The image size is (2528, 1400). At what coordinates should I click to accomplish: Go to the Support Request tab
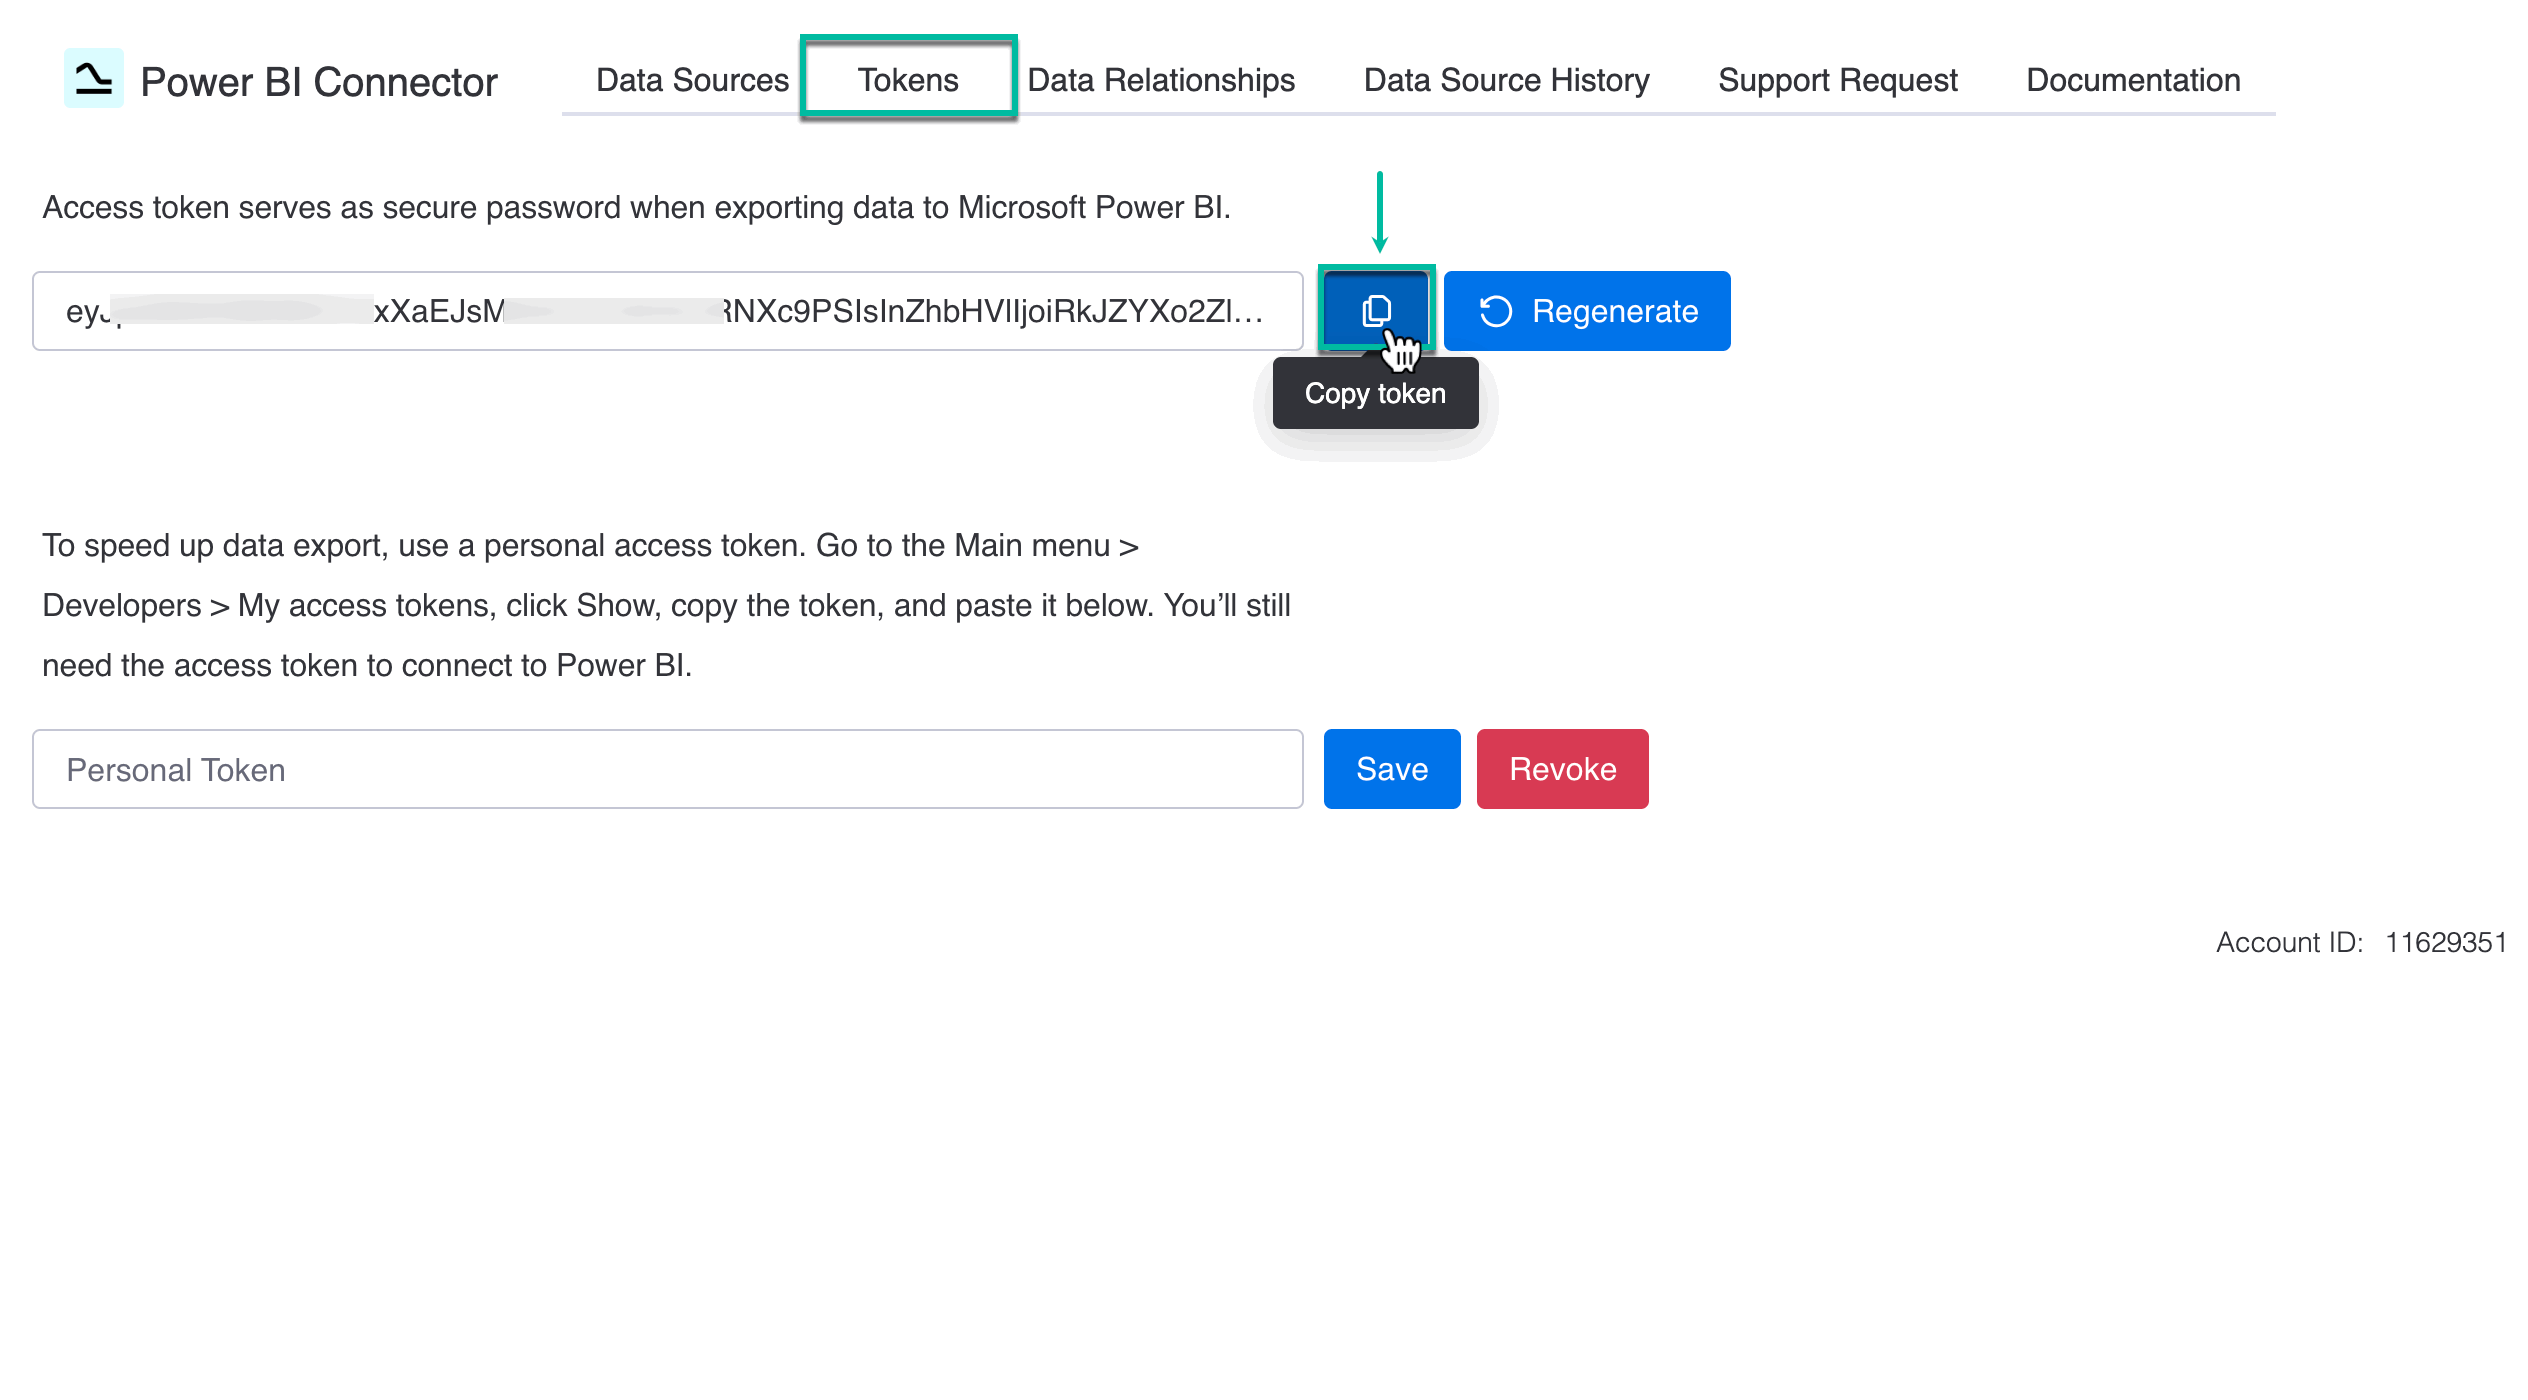pos(1837,80)
